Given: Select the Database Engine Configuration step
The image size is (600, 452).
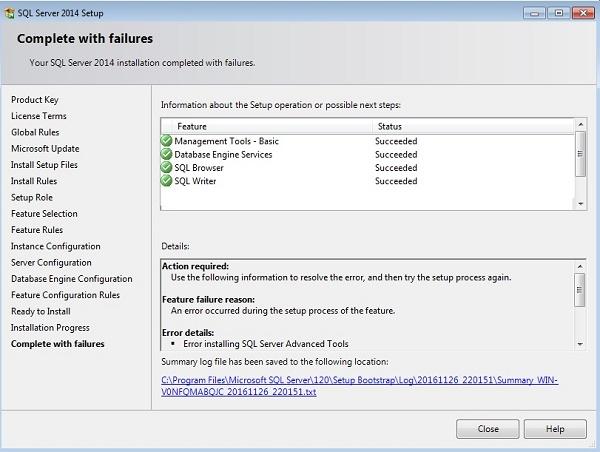Looking at the screenshot, I should [71, 279].
